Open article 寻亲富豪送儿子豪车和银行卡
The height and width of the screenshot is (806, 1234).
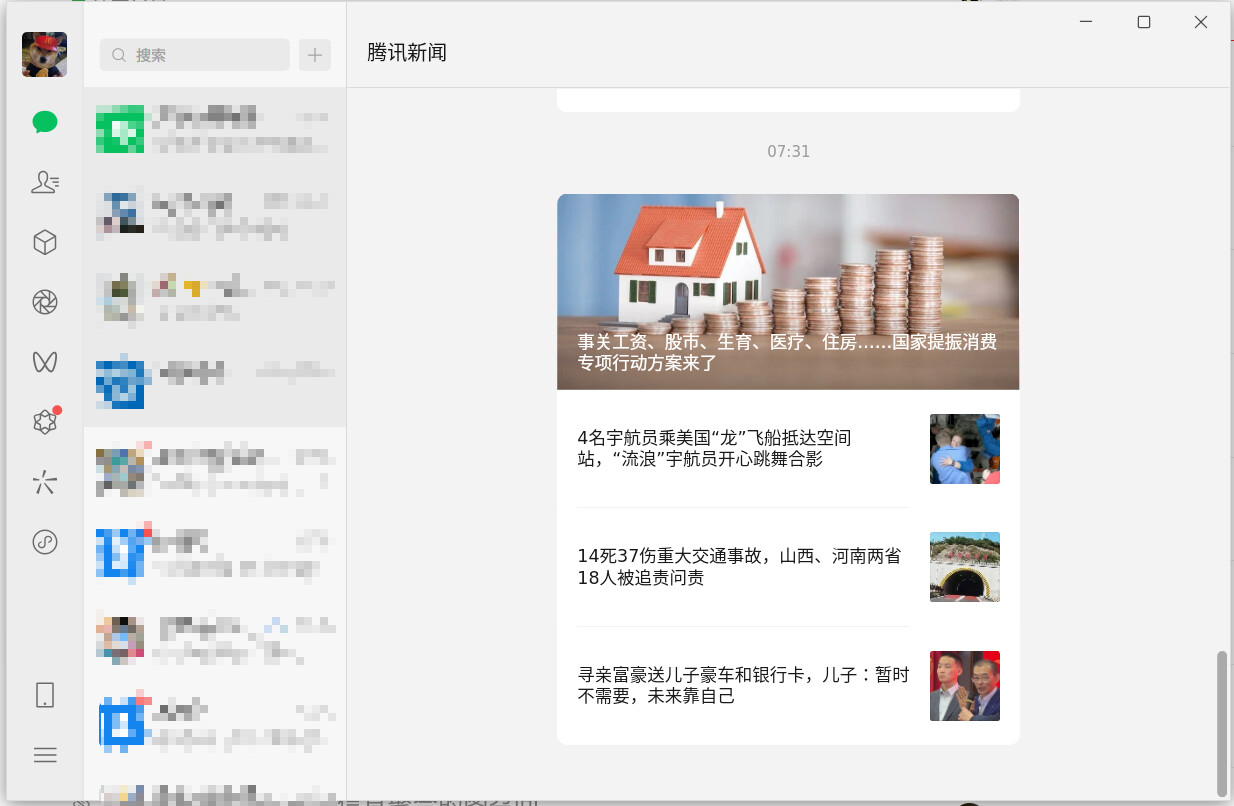[x=743, y=685]
